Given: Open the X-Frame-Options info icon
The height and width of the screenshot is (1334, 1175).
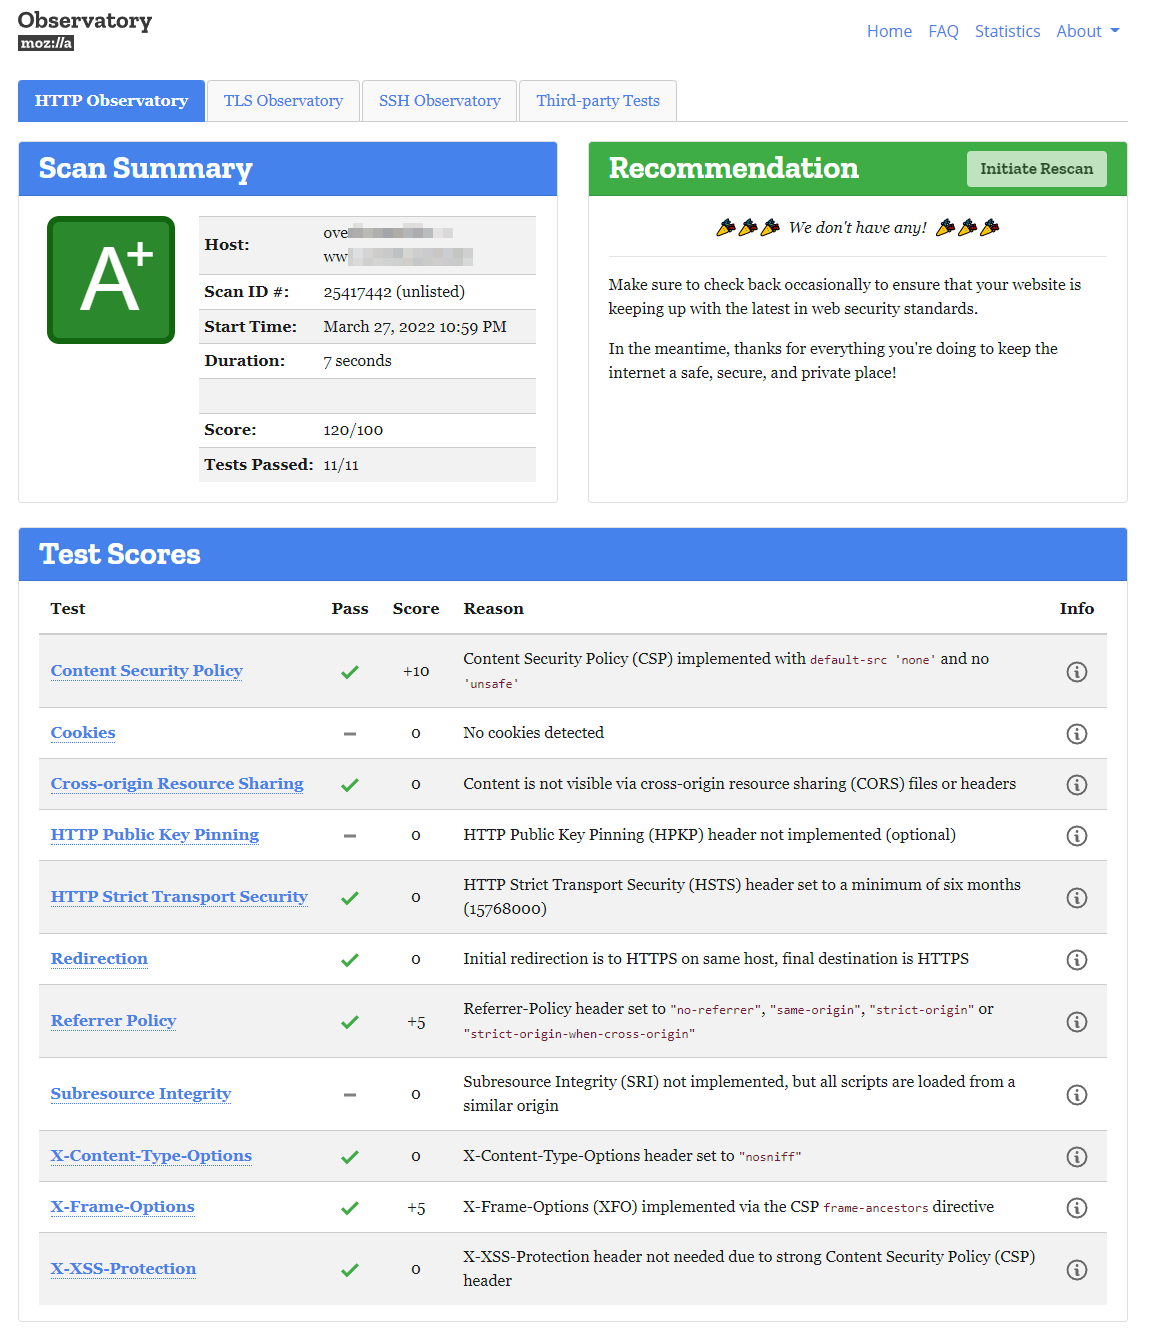Looking at the screenshot, I should coord(1076,1208).
